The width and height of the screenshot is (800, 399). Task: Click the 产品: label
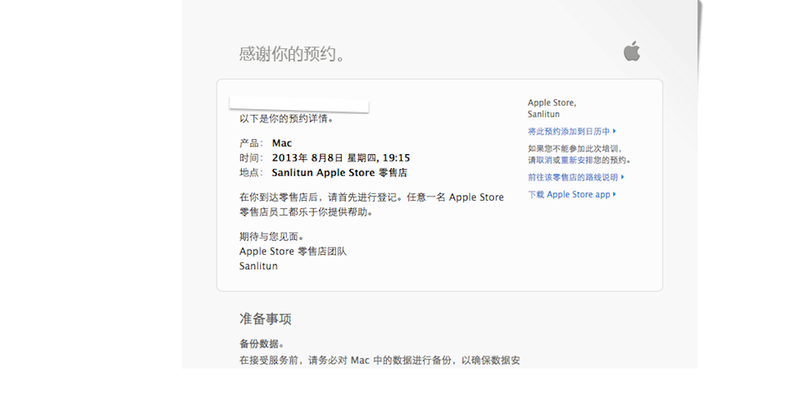tap(252, 143)
